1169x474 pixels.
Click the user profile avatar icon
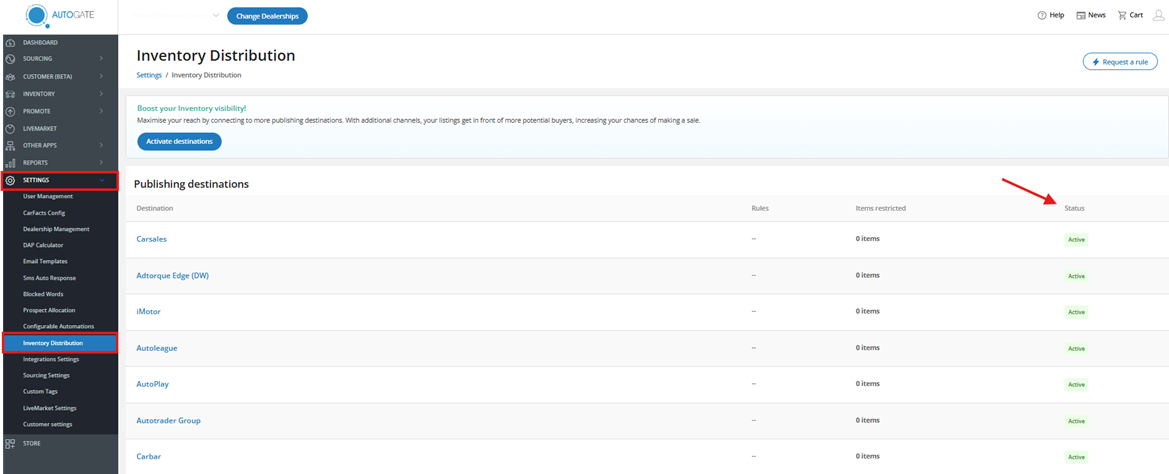click(1158, 16)
